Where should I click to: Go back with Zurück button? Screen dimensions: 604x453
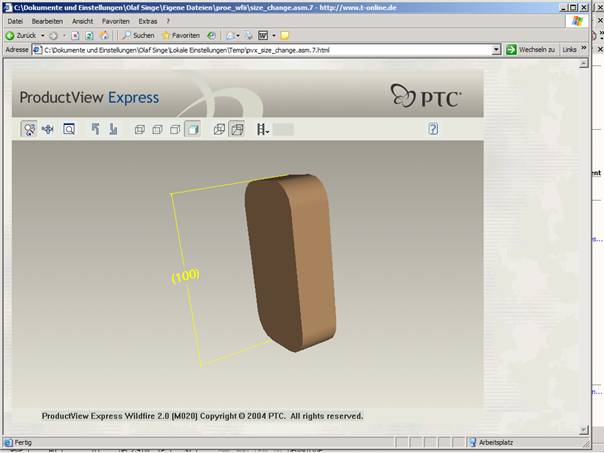tap(21, 35)
